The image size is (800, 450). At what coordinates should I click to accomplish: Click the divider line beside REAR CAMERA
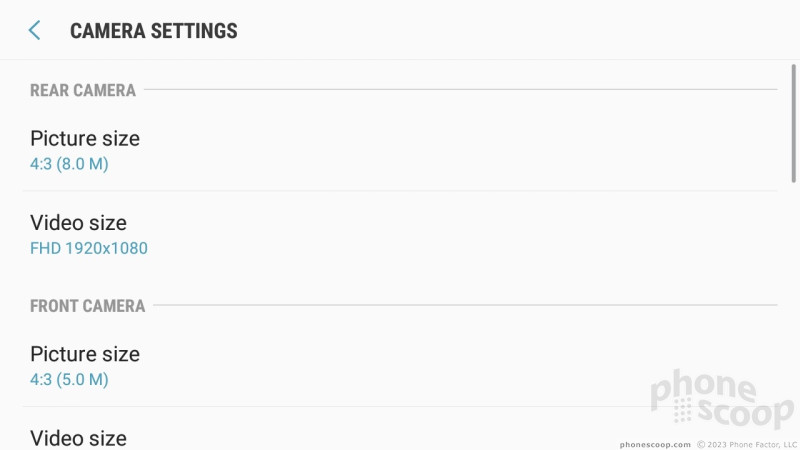[461, 89]
